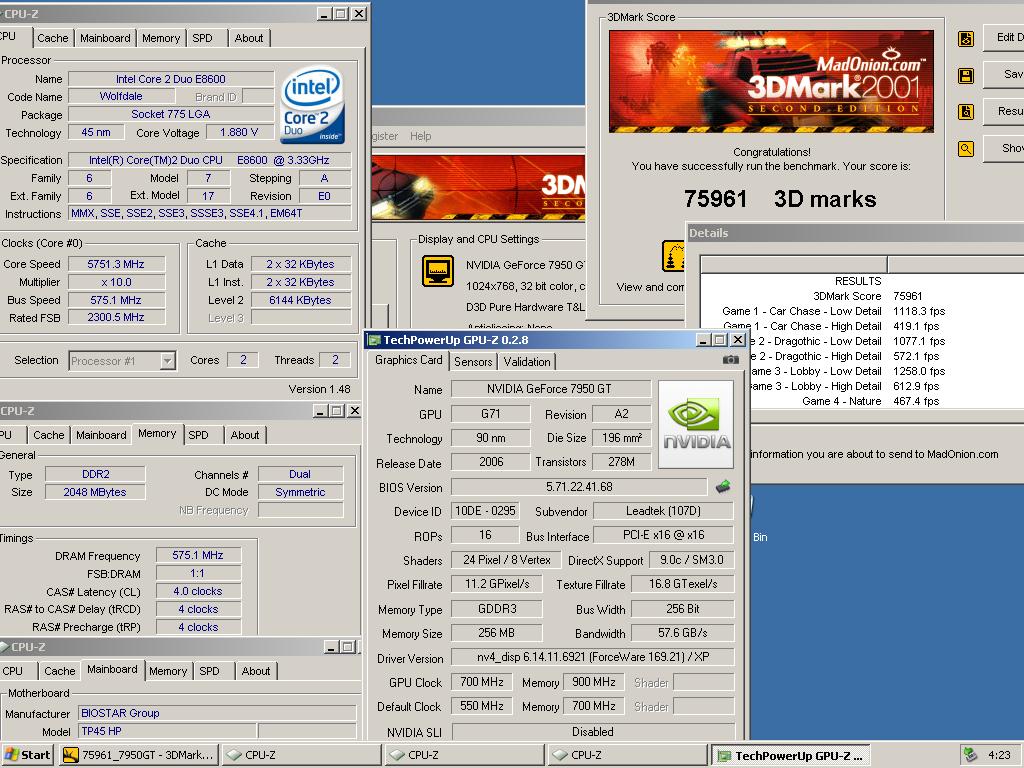Viewport: 1024px width, 768px height.
Task: Click the GPU Name field showing GeForce 7950 GT
Action: pyautogui.click(x=551, y=389)
